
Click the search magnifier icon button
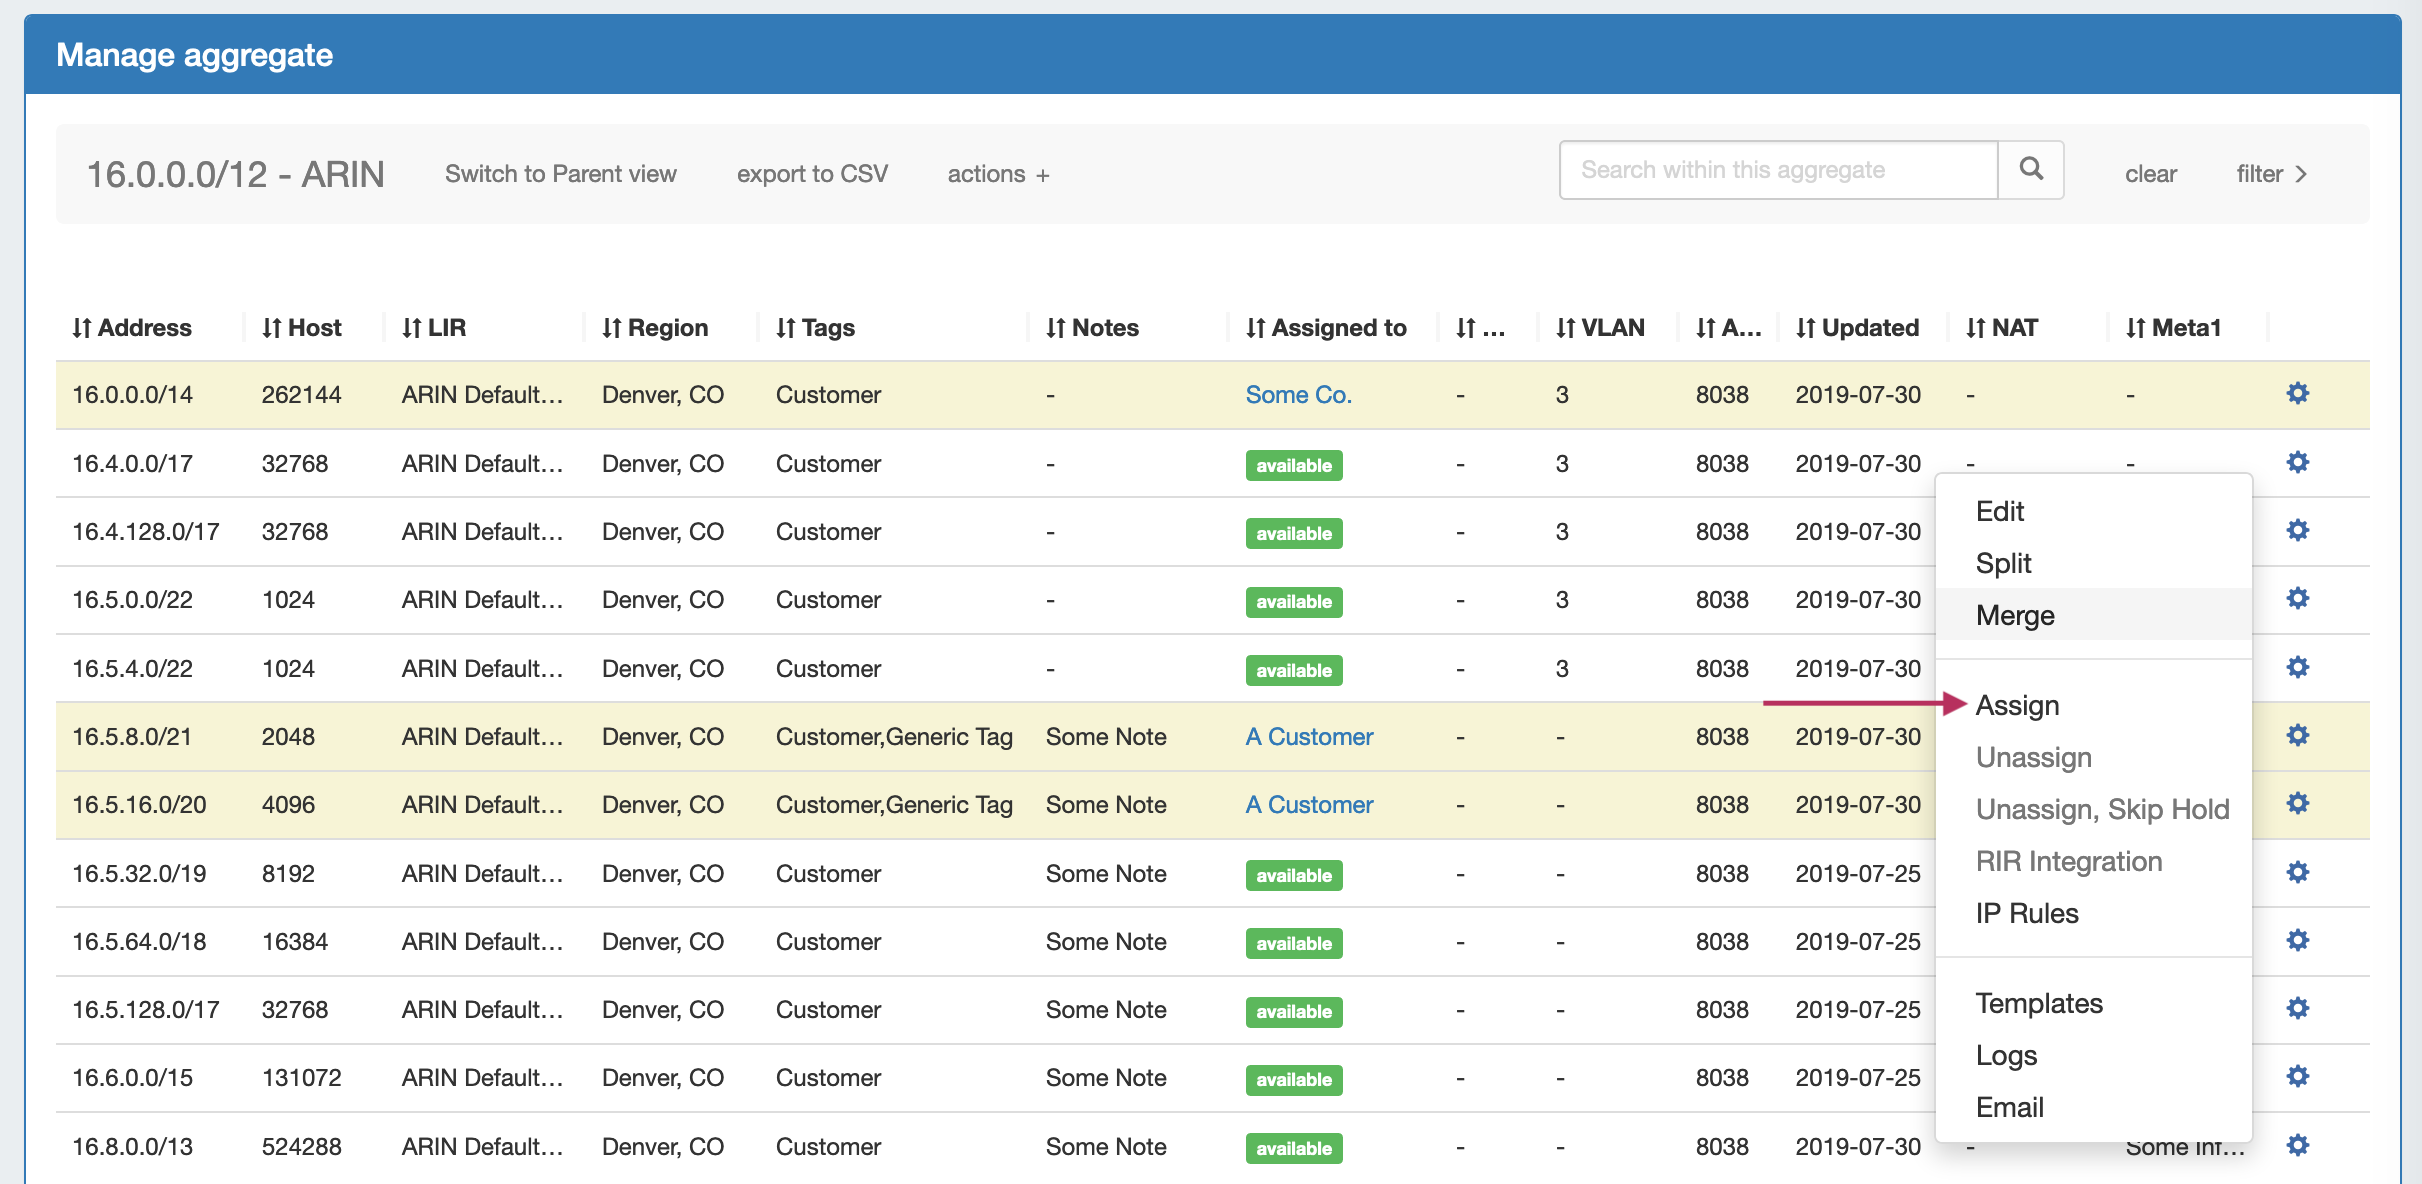(x=2030, y=170)
